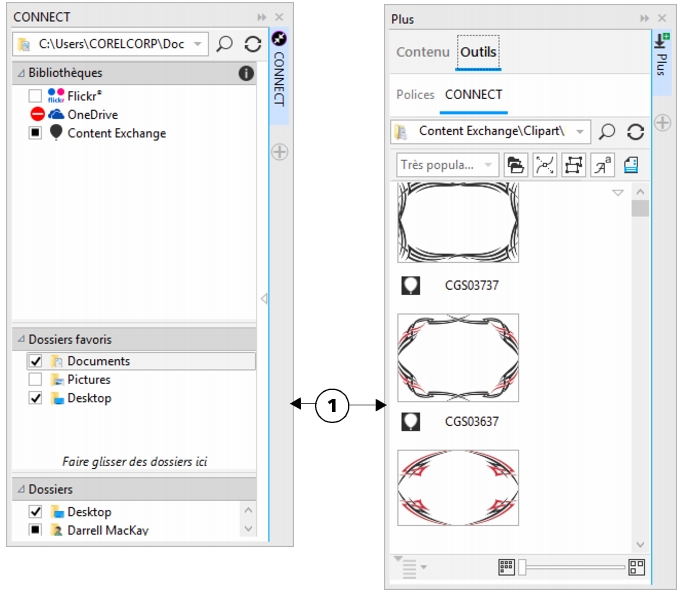
Task: Collapse the Dossiers favoris section
Action: tap(21, 340)
